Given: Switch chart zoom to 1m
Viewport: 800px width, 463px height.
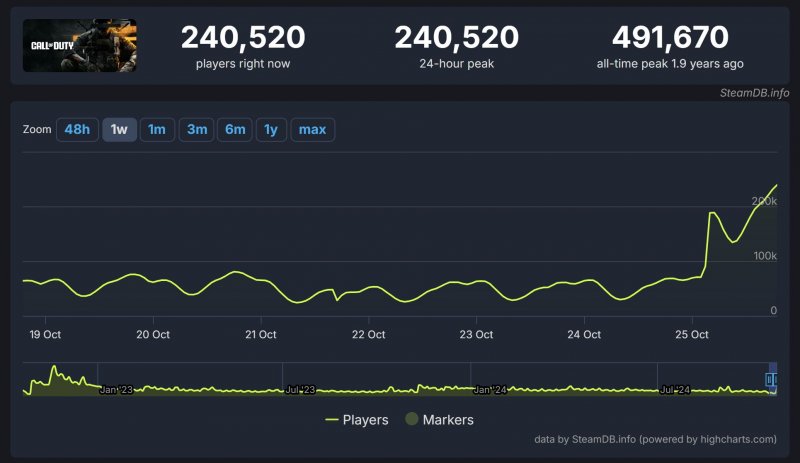Looking at the screenshot, I should pyautogui.click(x=157, y=130).
